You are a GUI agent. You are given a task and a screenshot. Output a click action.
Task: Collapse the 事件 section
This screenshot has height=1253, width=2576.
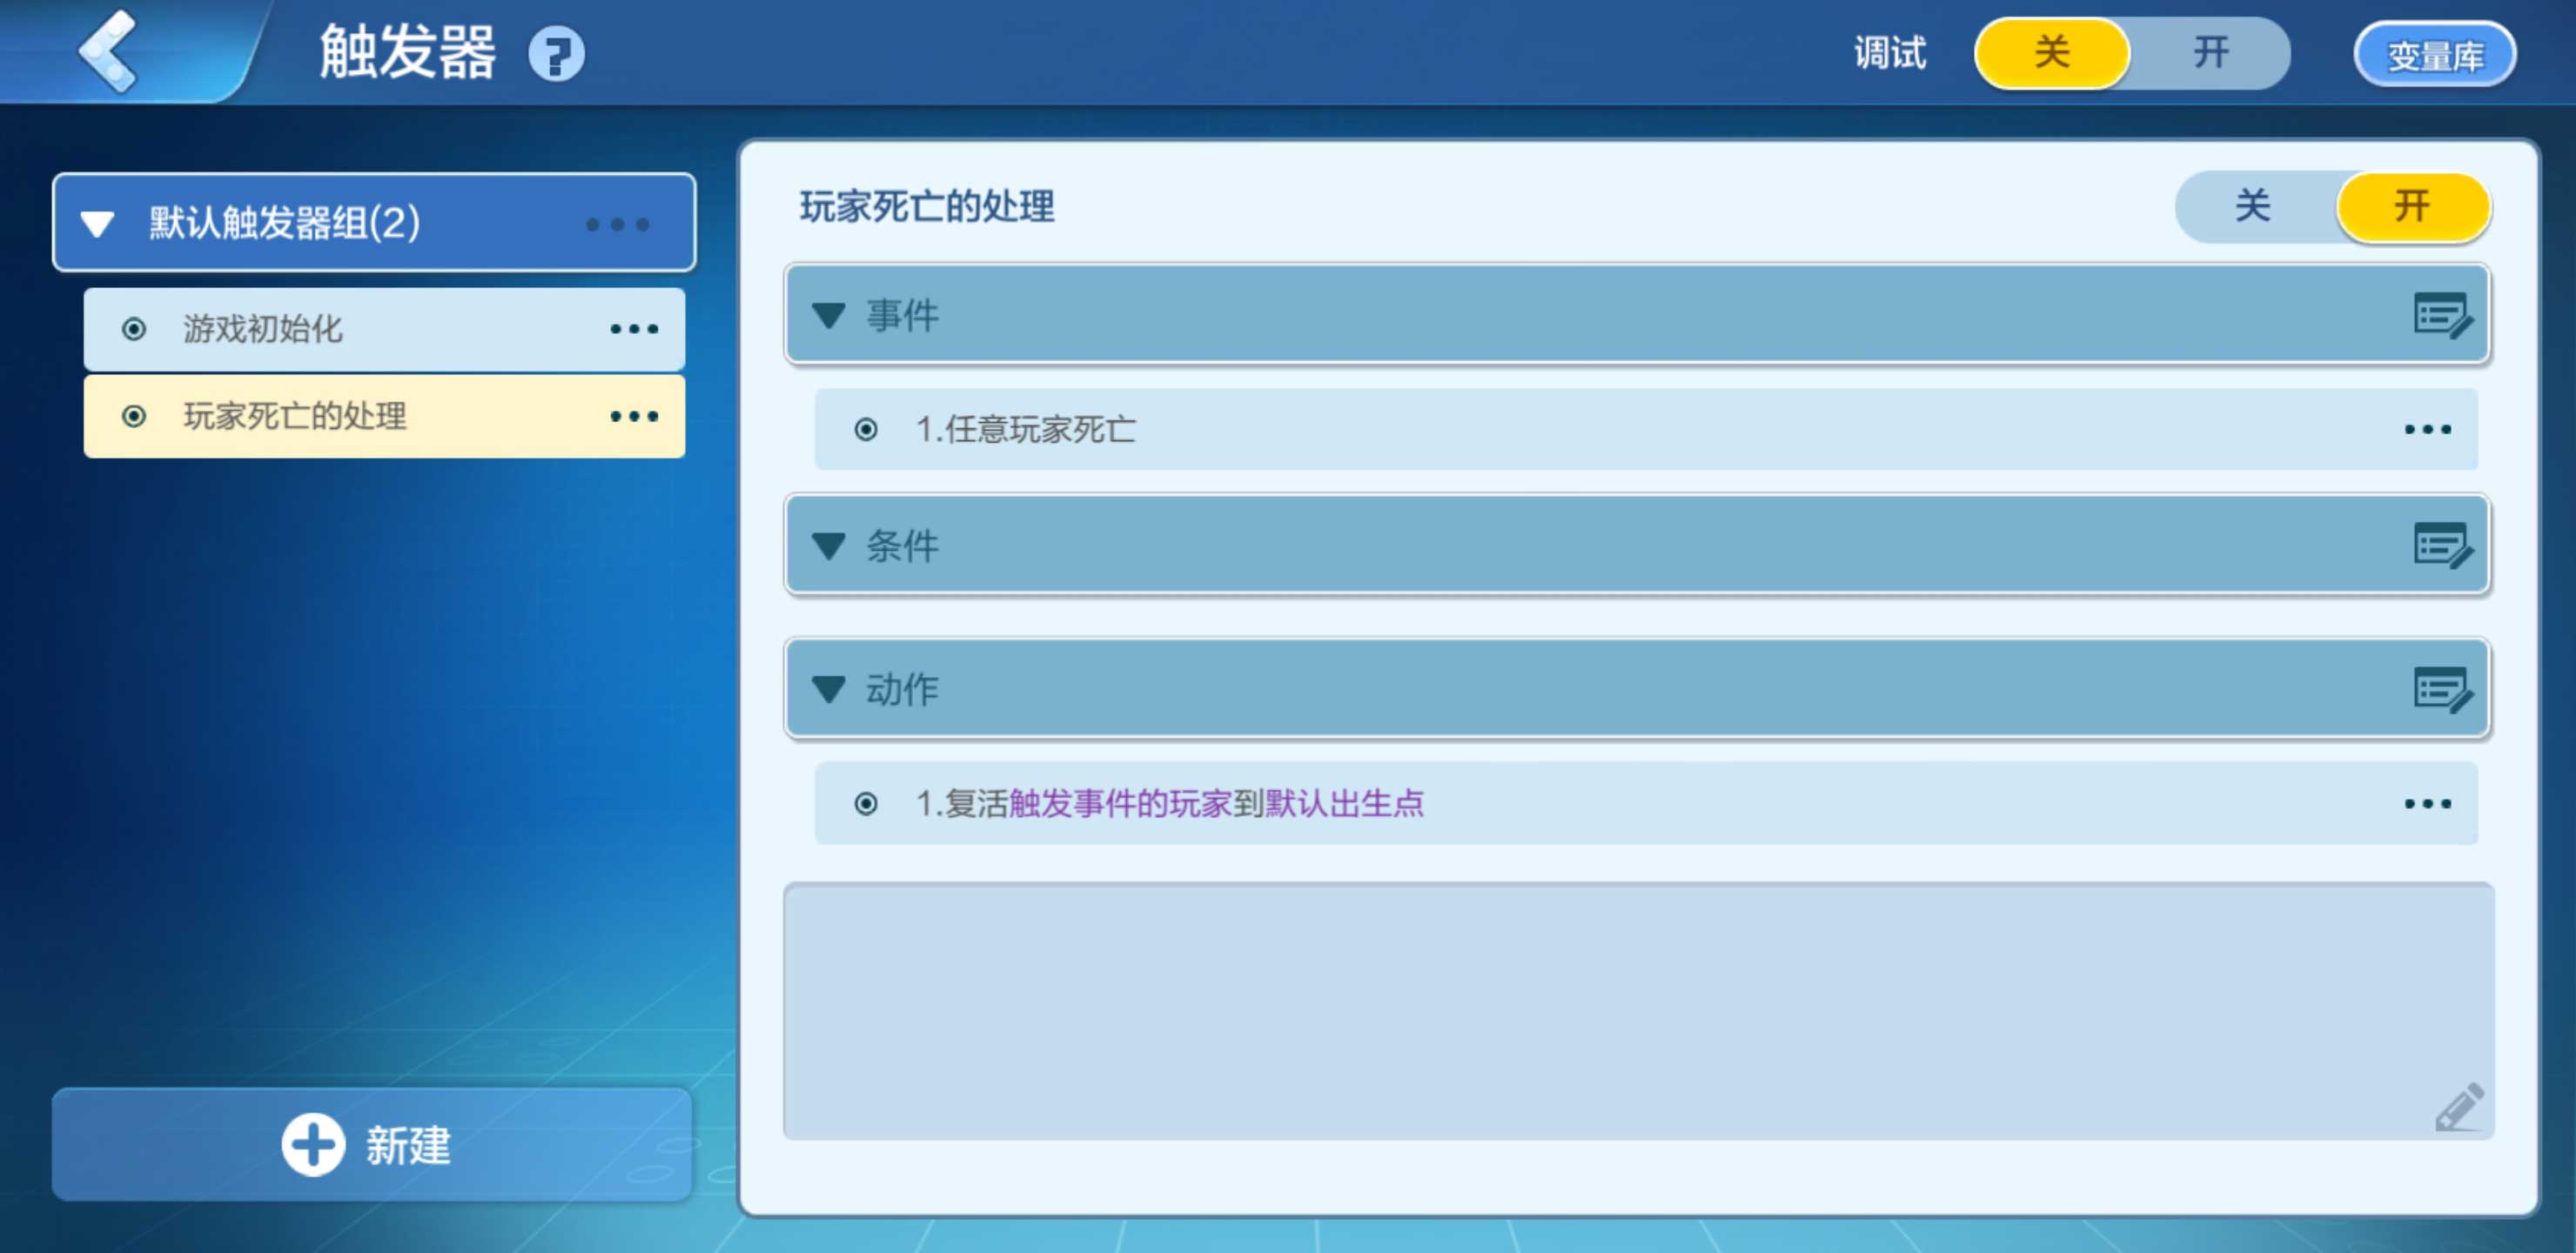coord(829,315)
